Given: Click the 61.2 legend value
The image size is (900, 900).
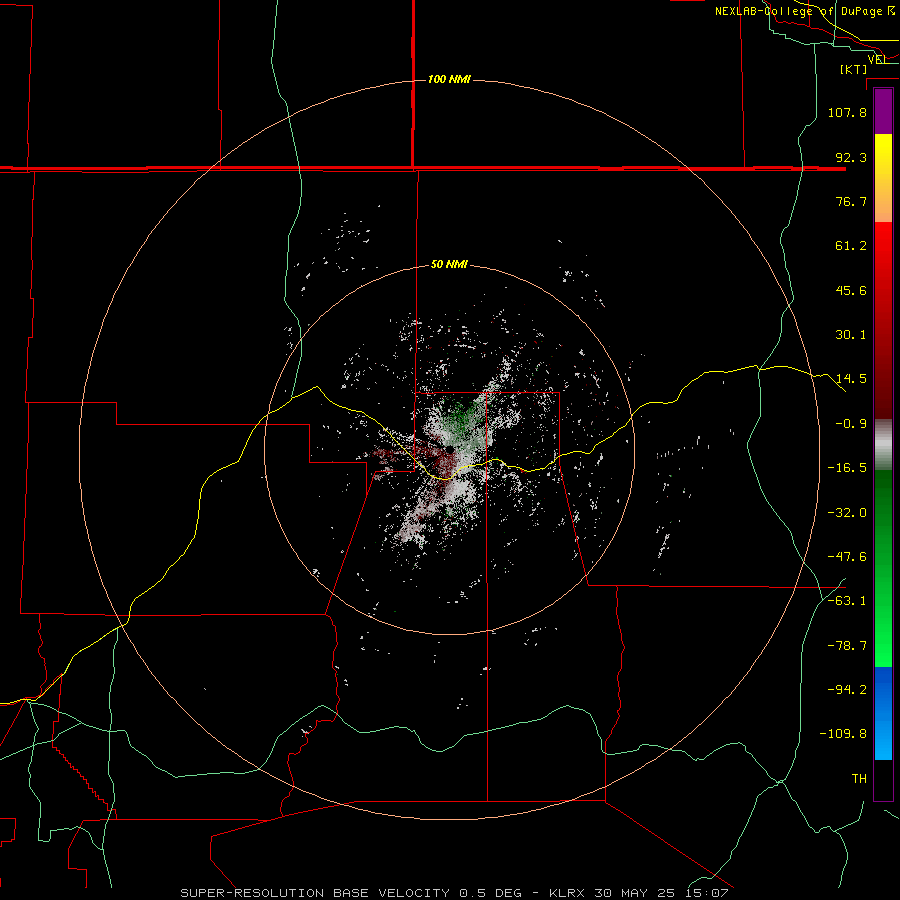Looking at the screenshot, I should click(x=851, y=246).
